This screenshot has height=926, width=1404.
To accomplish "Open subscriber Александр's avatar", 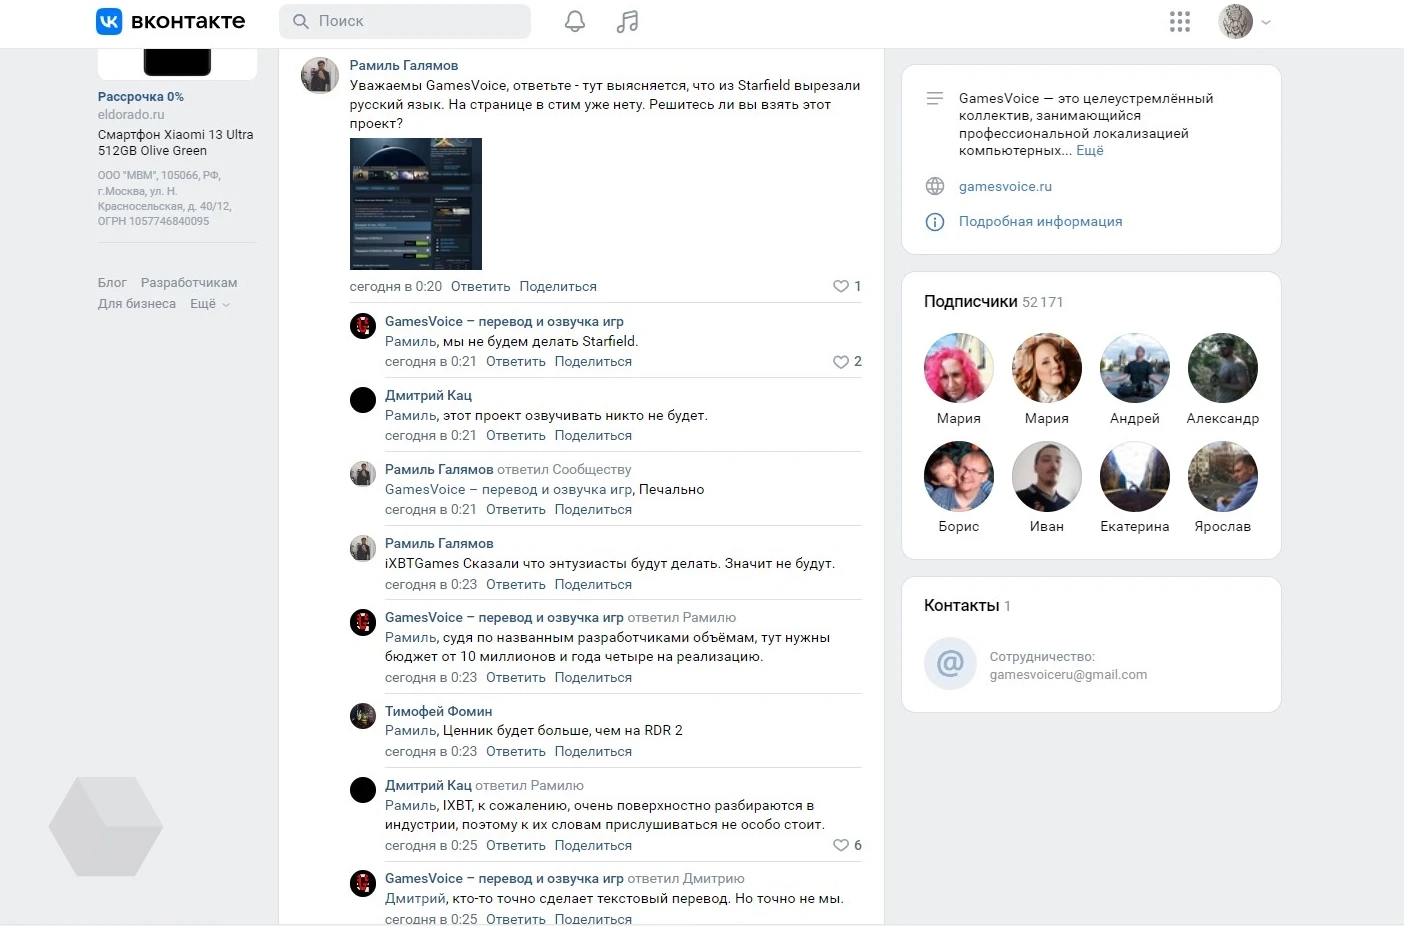I will click(x=1223, y=368).
